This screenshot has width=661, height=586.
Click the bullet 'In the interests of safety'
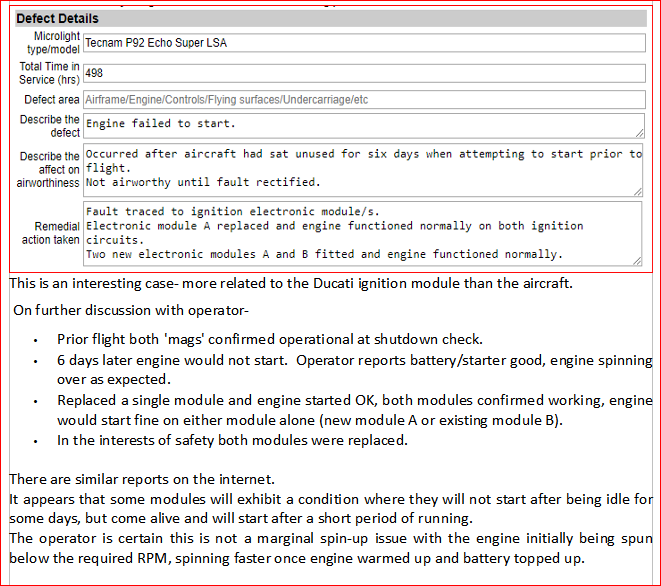[232, 441]
